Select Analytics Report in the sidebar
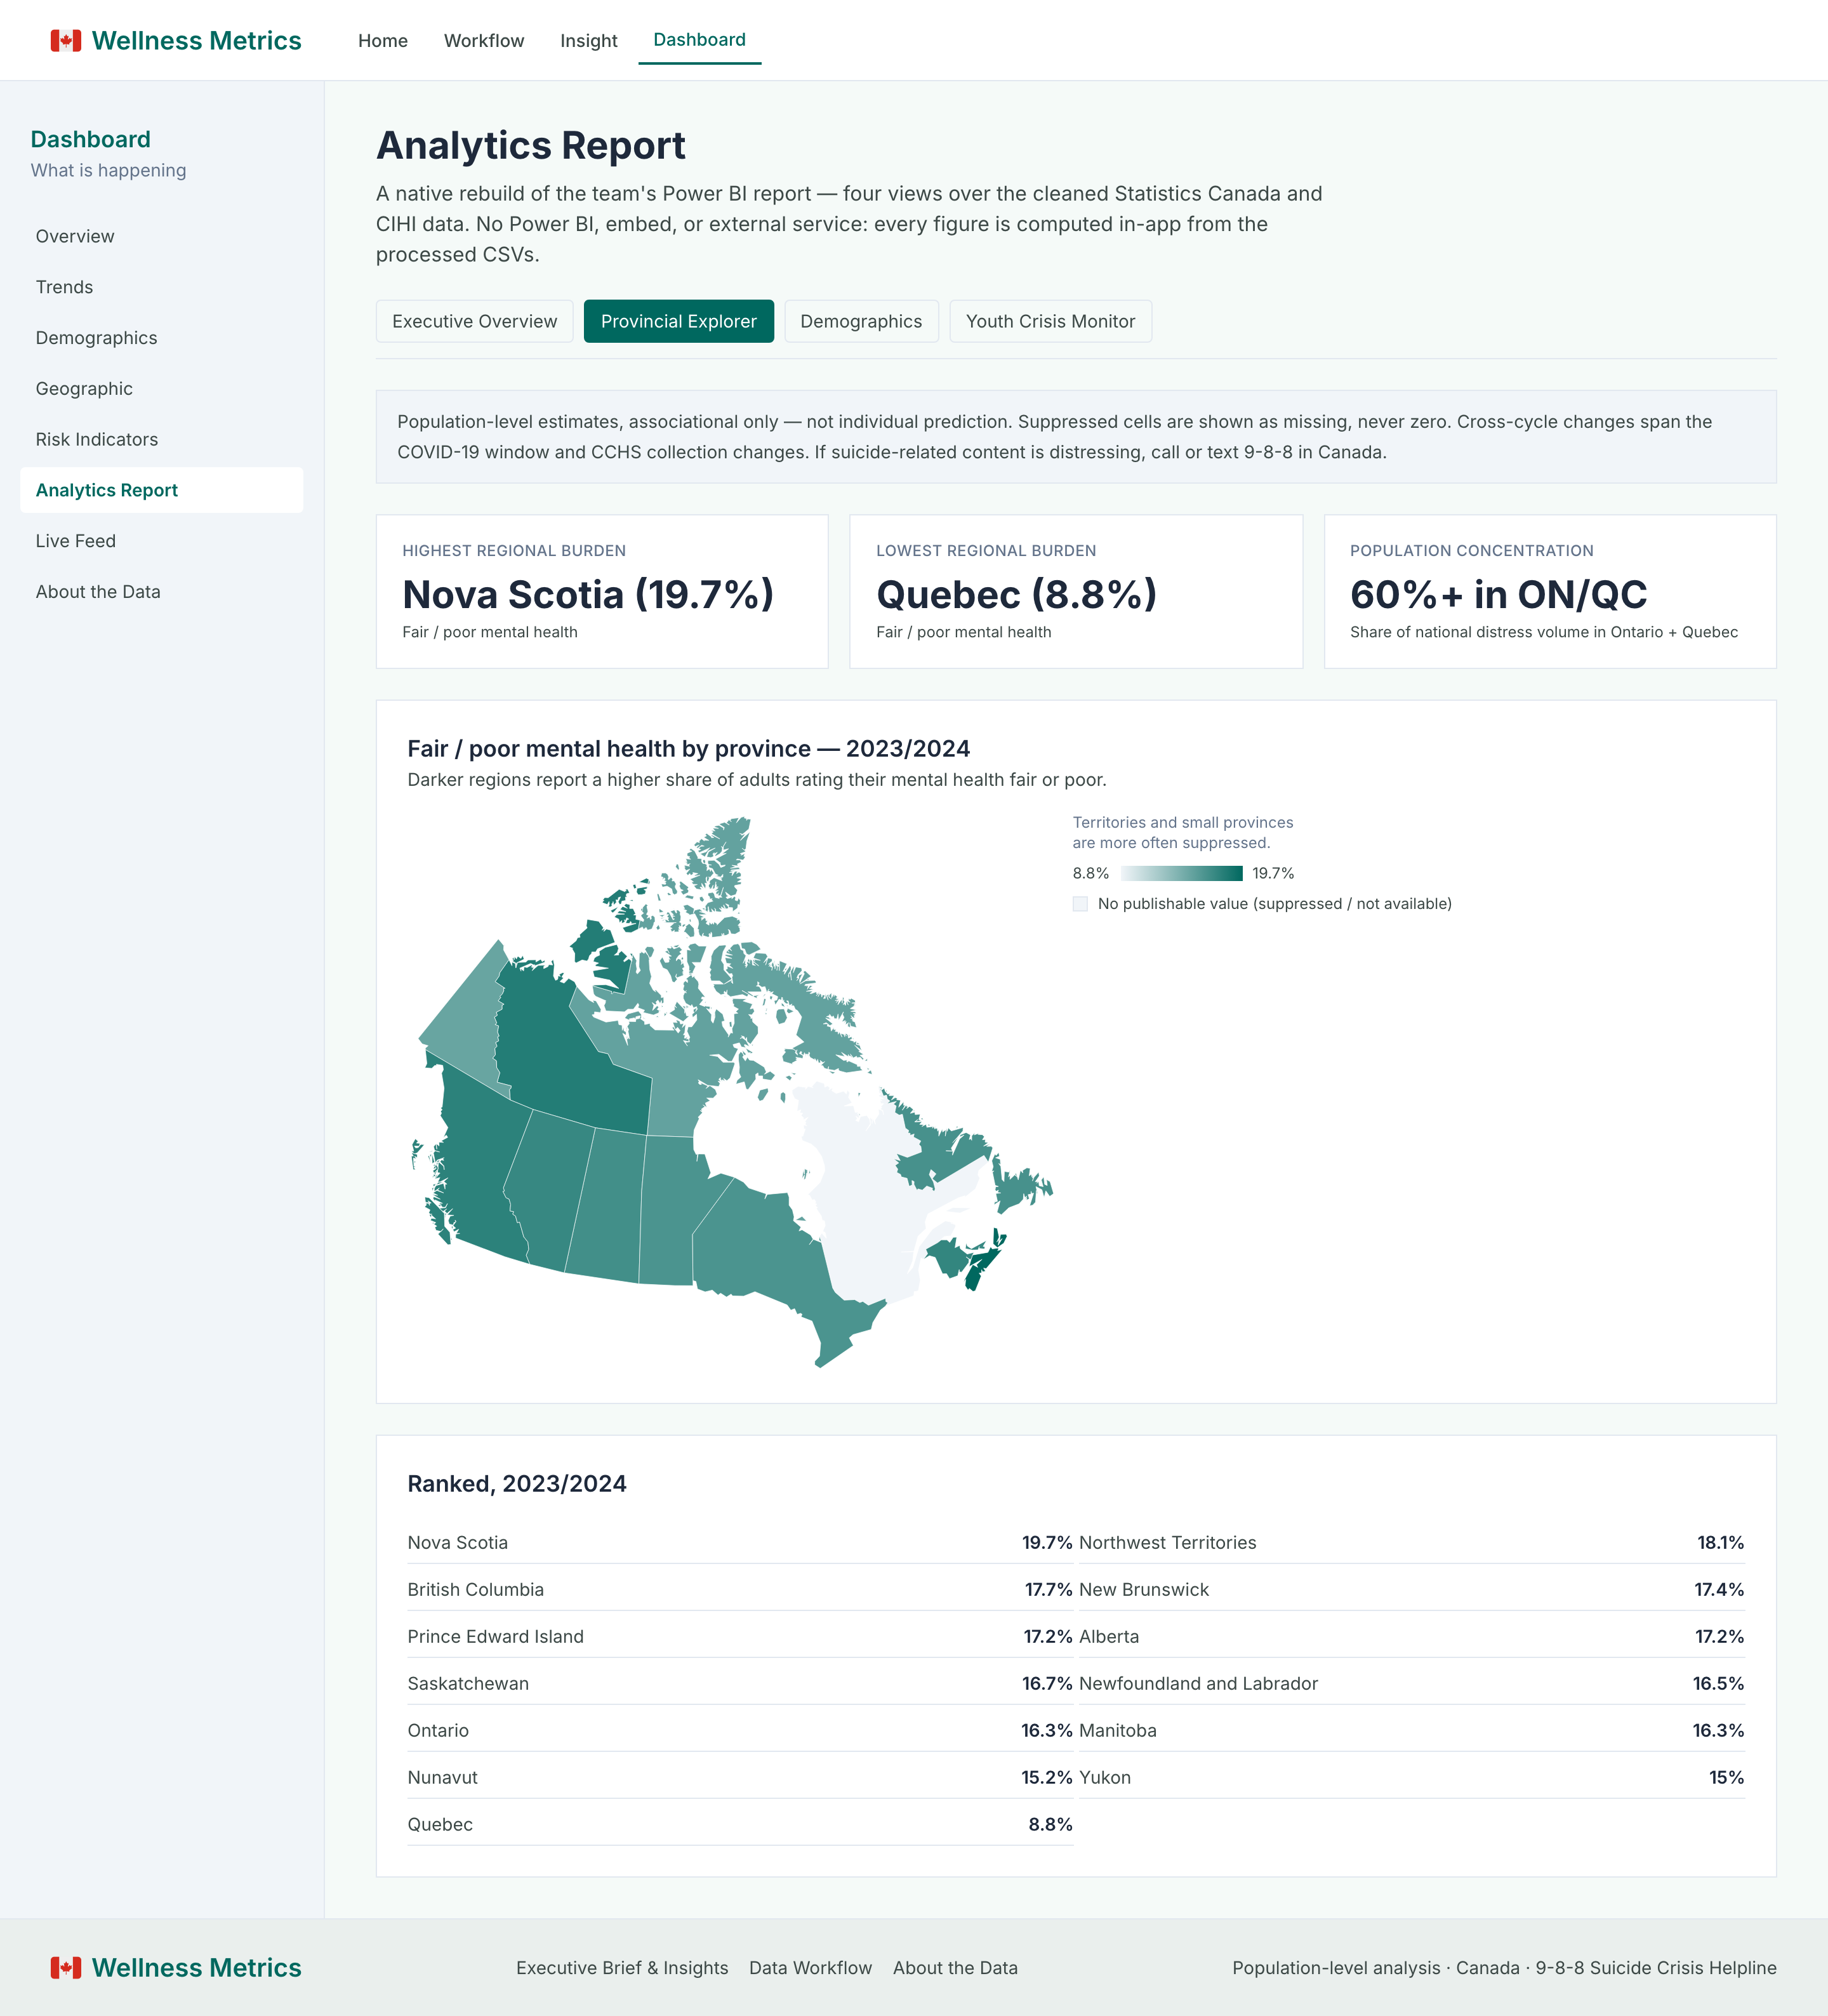1828x2016 pixels. 161,490
